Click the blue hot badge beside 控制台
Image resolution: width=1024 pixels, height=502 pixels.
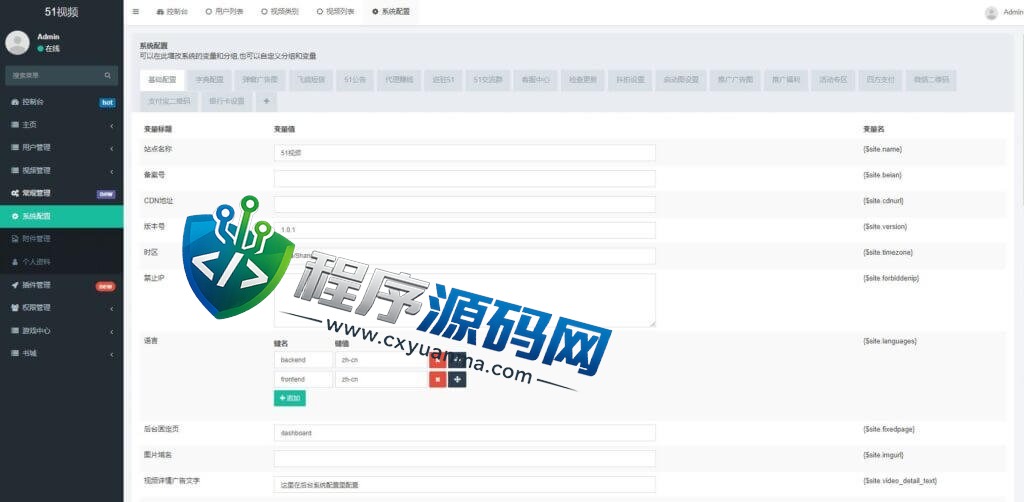pyautogui.click(x=108, y=102)
